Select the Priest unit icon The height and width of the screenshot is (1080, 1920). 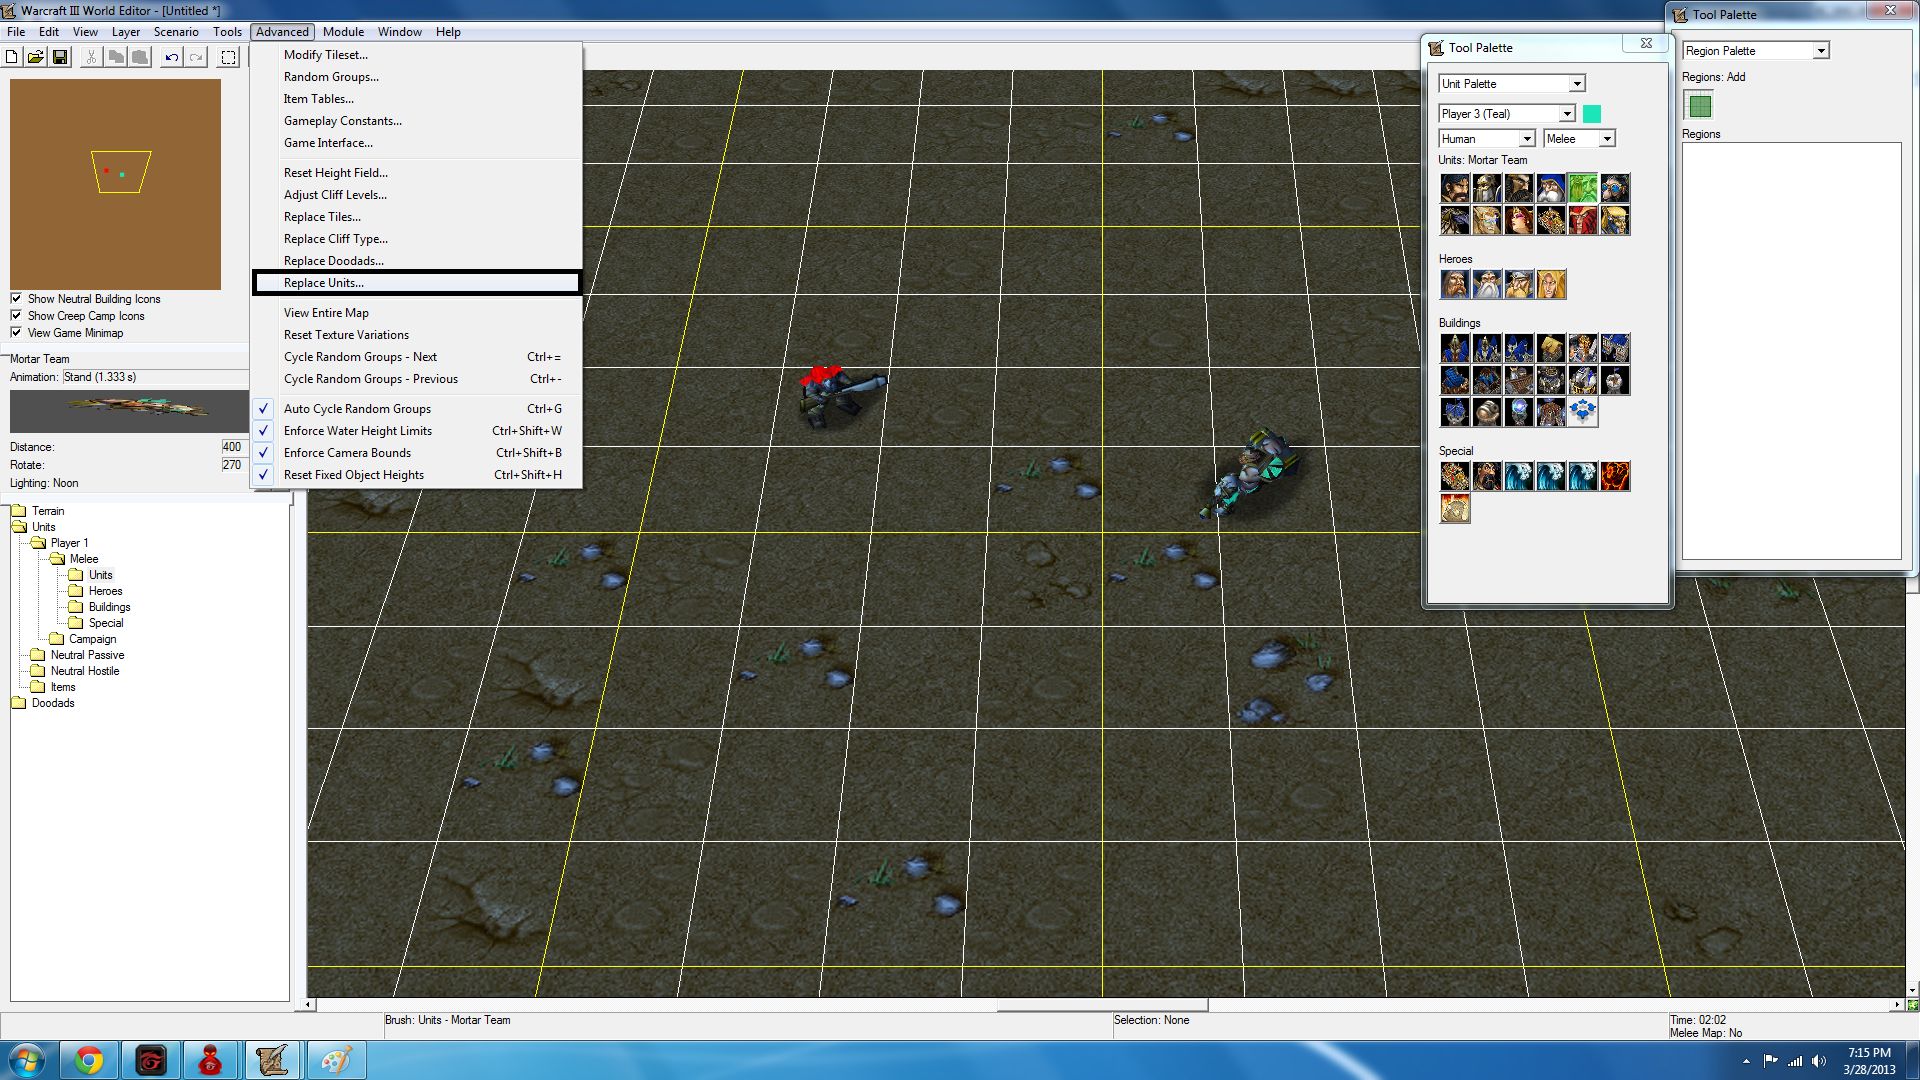(x=1487, y=220)
